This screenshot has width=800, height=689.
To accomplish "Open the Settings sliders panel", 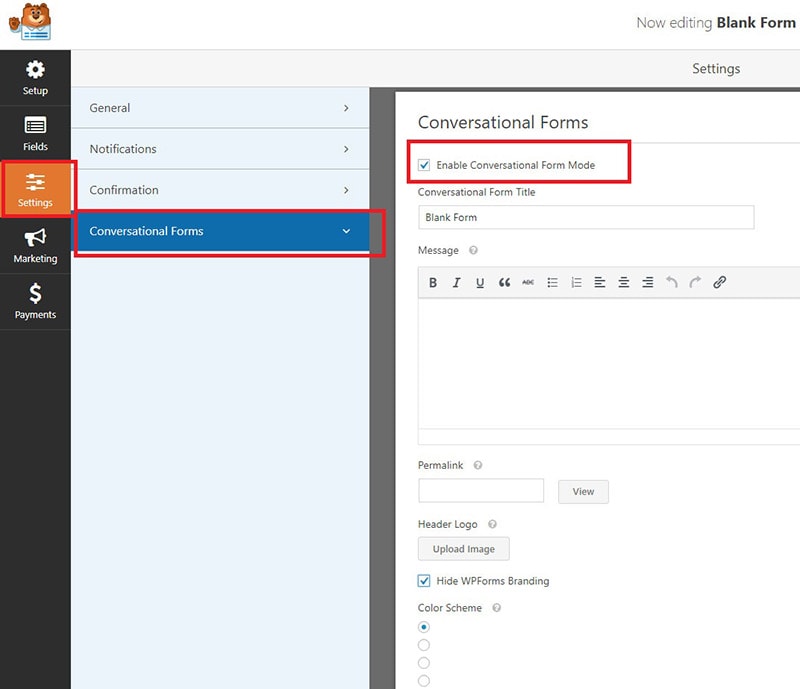I will 35,189.
